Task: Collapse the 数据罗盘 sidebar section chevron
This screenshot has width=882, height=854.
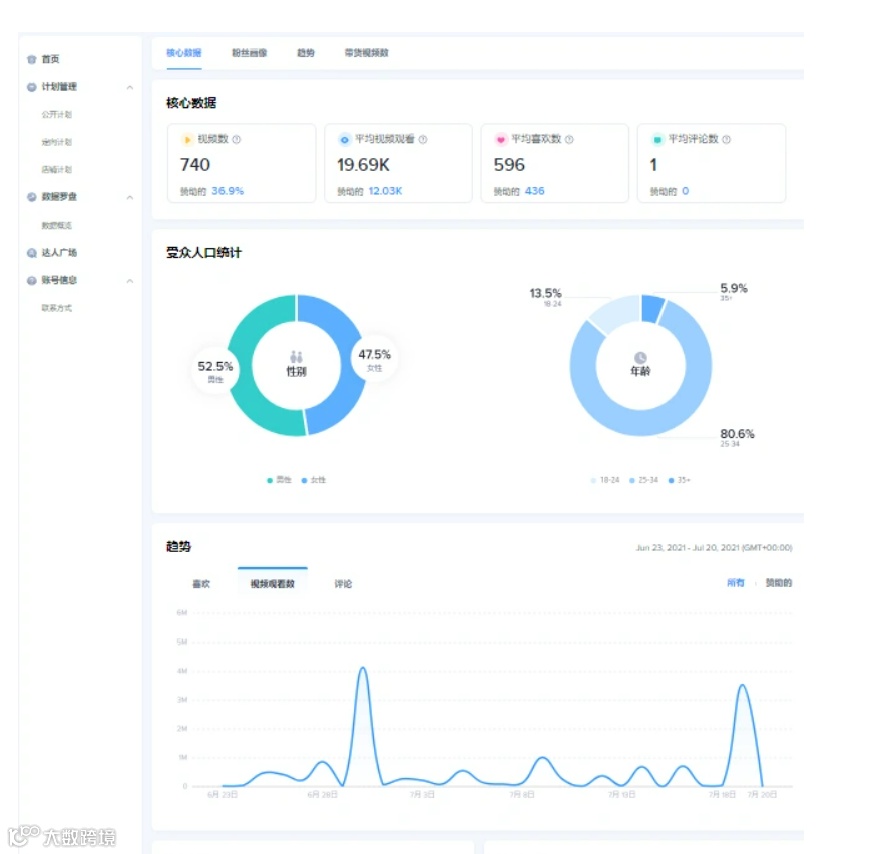Action: (x=130, y=197)
